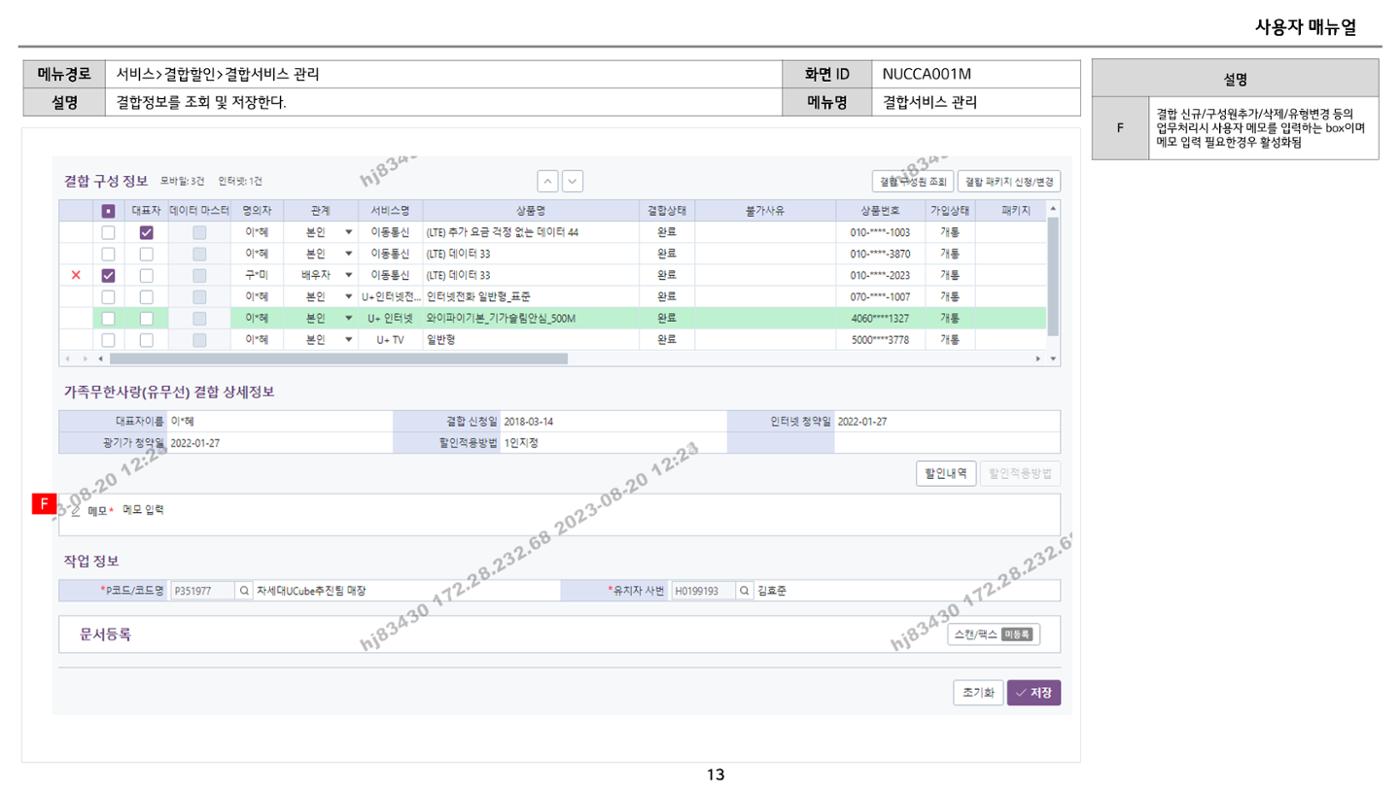Click 차세대UCube추진팀 매장 text

click(x=311, y=591)
